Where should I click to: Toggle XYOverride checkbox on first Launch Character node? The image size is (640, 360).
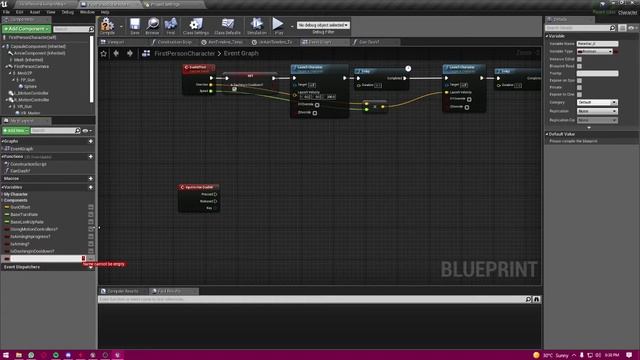[x=317, y=105]
